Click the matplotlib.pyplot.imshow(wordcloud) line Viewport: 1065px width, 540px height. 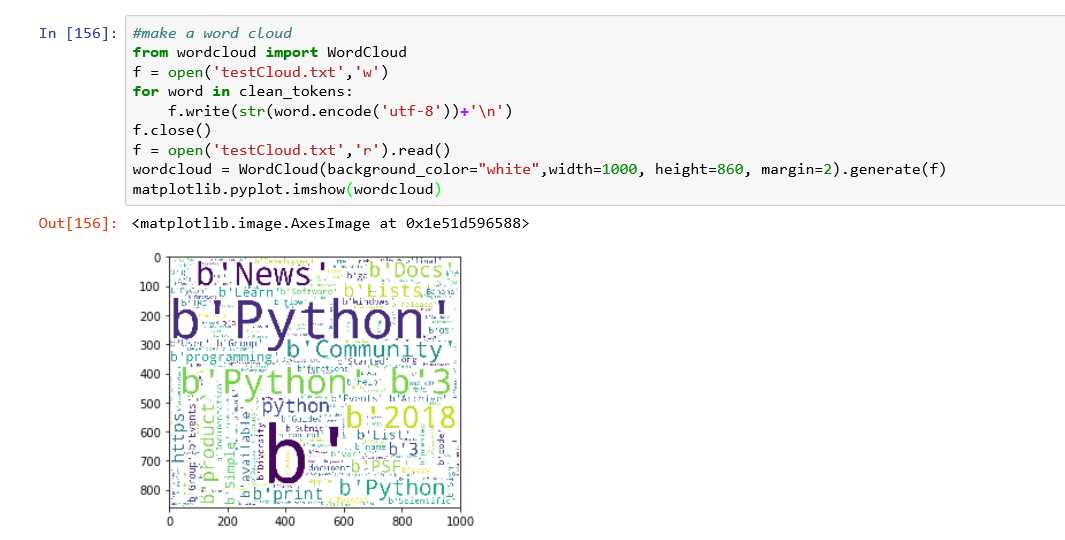[287, 189]
